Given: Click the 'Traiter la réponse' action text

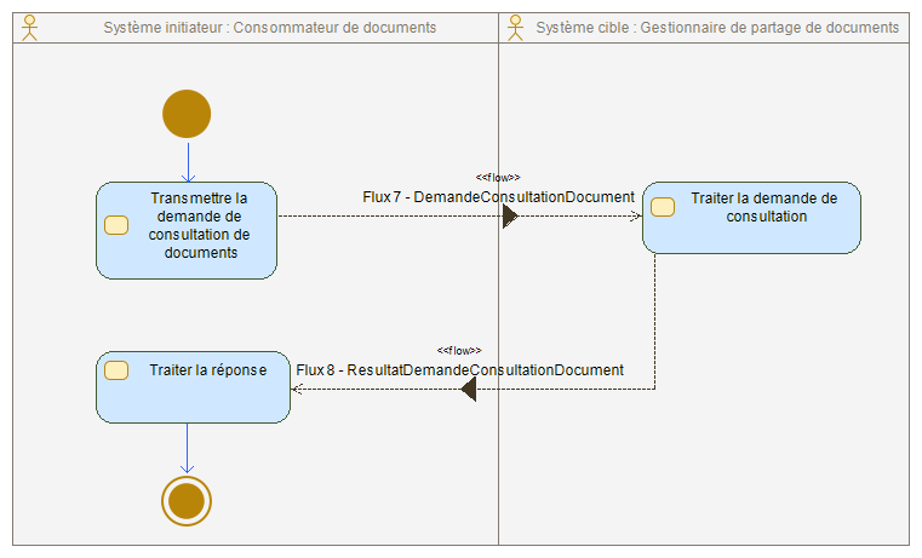Looking at the screenshot, I should [208, 370].
